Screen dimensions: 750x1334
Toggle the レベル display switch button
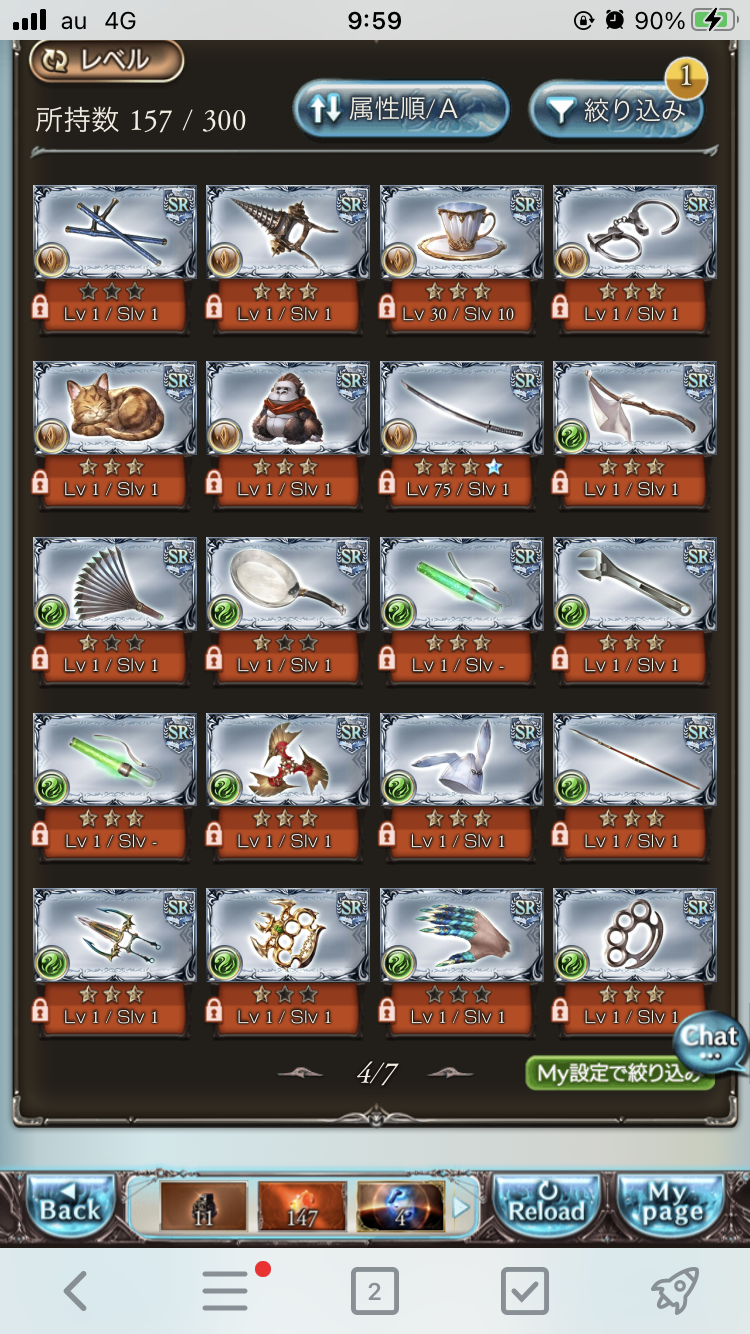tap(106, 60)
